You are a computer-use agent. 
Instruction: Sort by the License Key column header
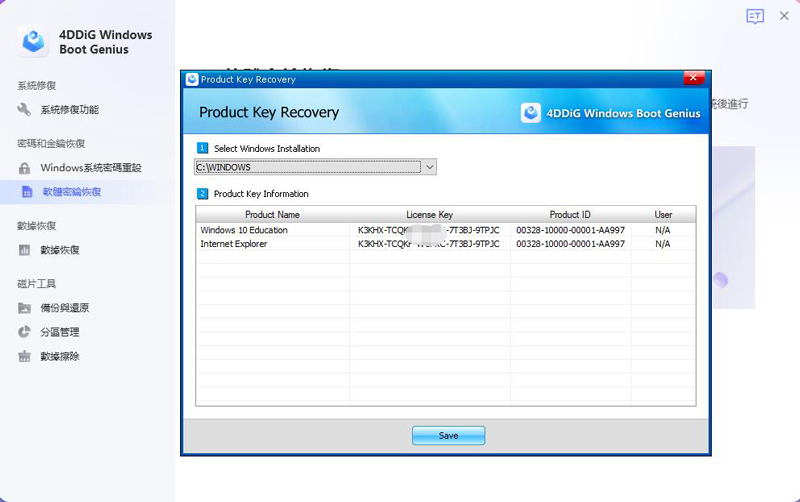pyautogui.click(x=429, y=214)
